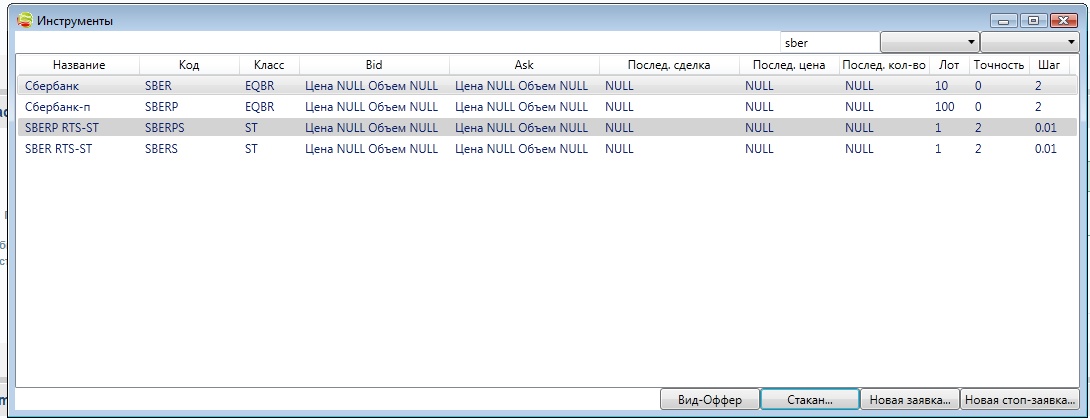Click the Послед. цена NULL cell in SBERS row
Screen dimensions: 1090x420
[758, 149]
